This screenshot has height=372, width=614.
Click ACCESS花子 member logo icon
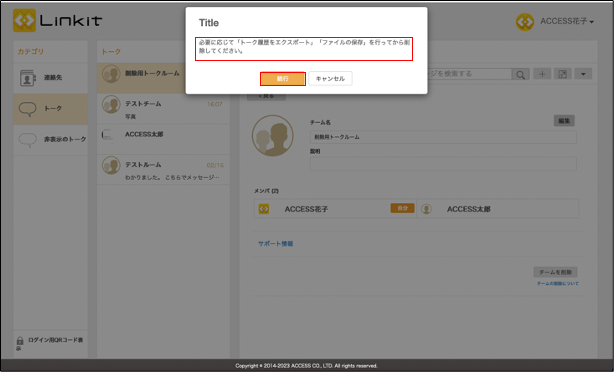[x=264, y=209]
